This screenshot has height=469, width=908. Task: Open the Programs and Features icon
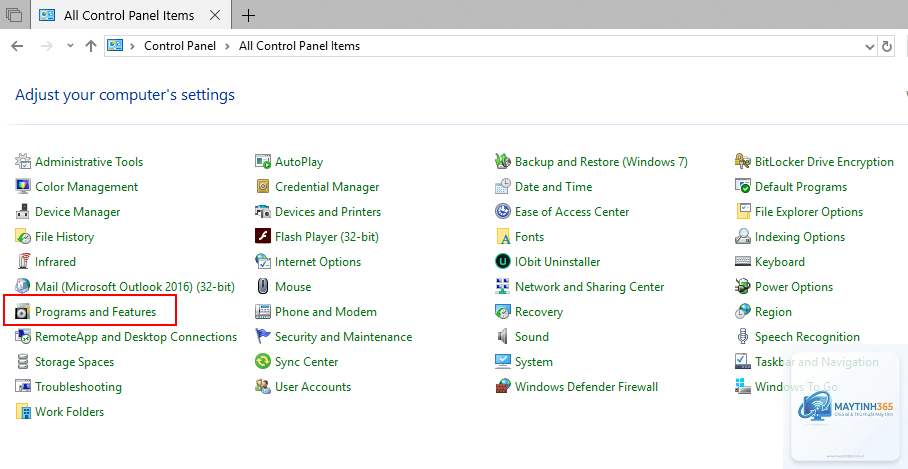(23, 312)
